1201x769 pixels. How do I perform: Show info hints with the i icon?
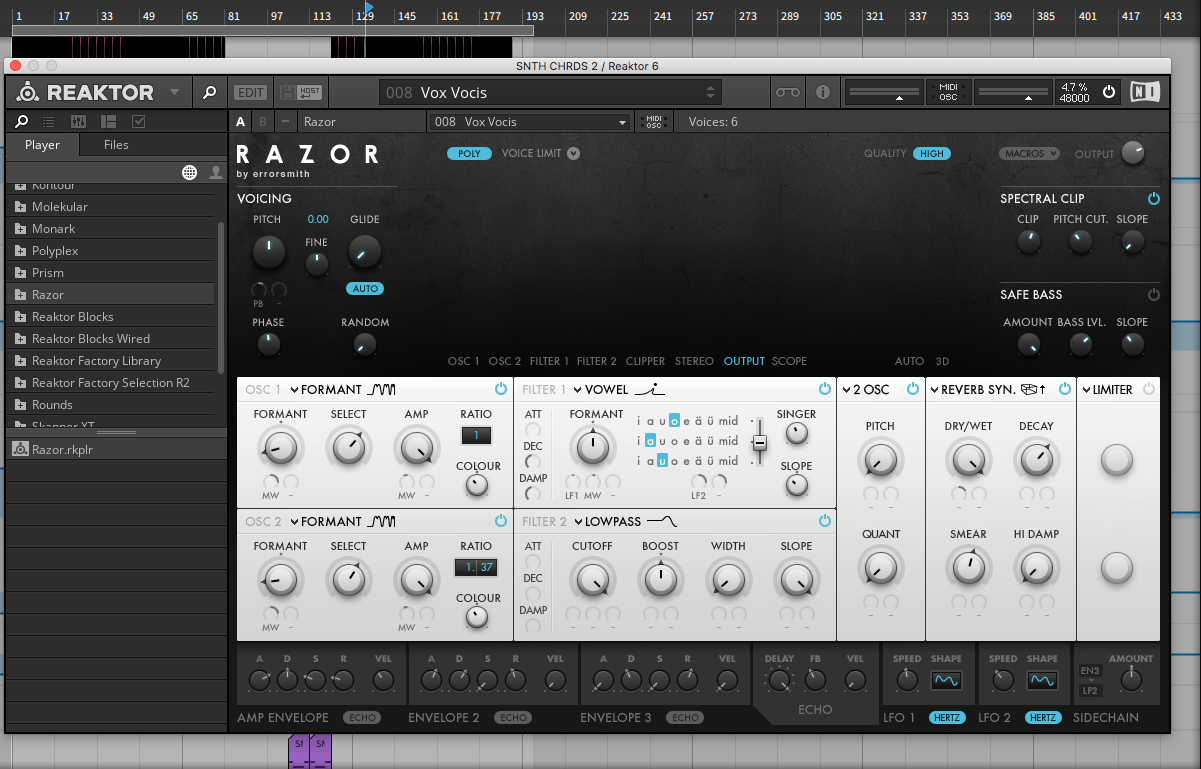coord(823,92)
